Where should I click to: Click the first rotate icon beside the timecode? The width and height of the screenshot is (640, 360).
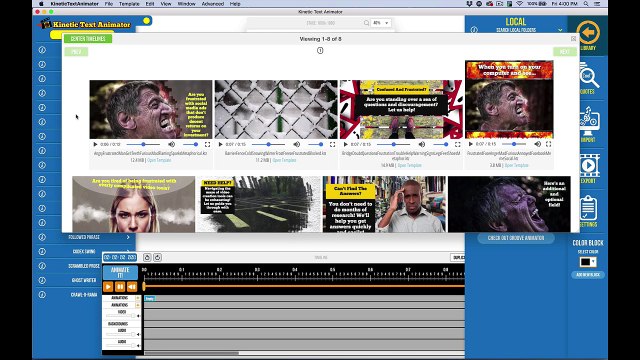(147, 257)
